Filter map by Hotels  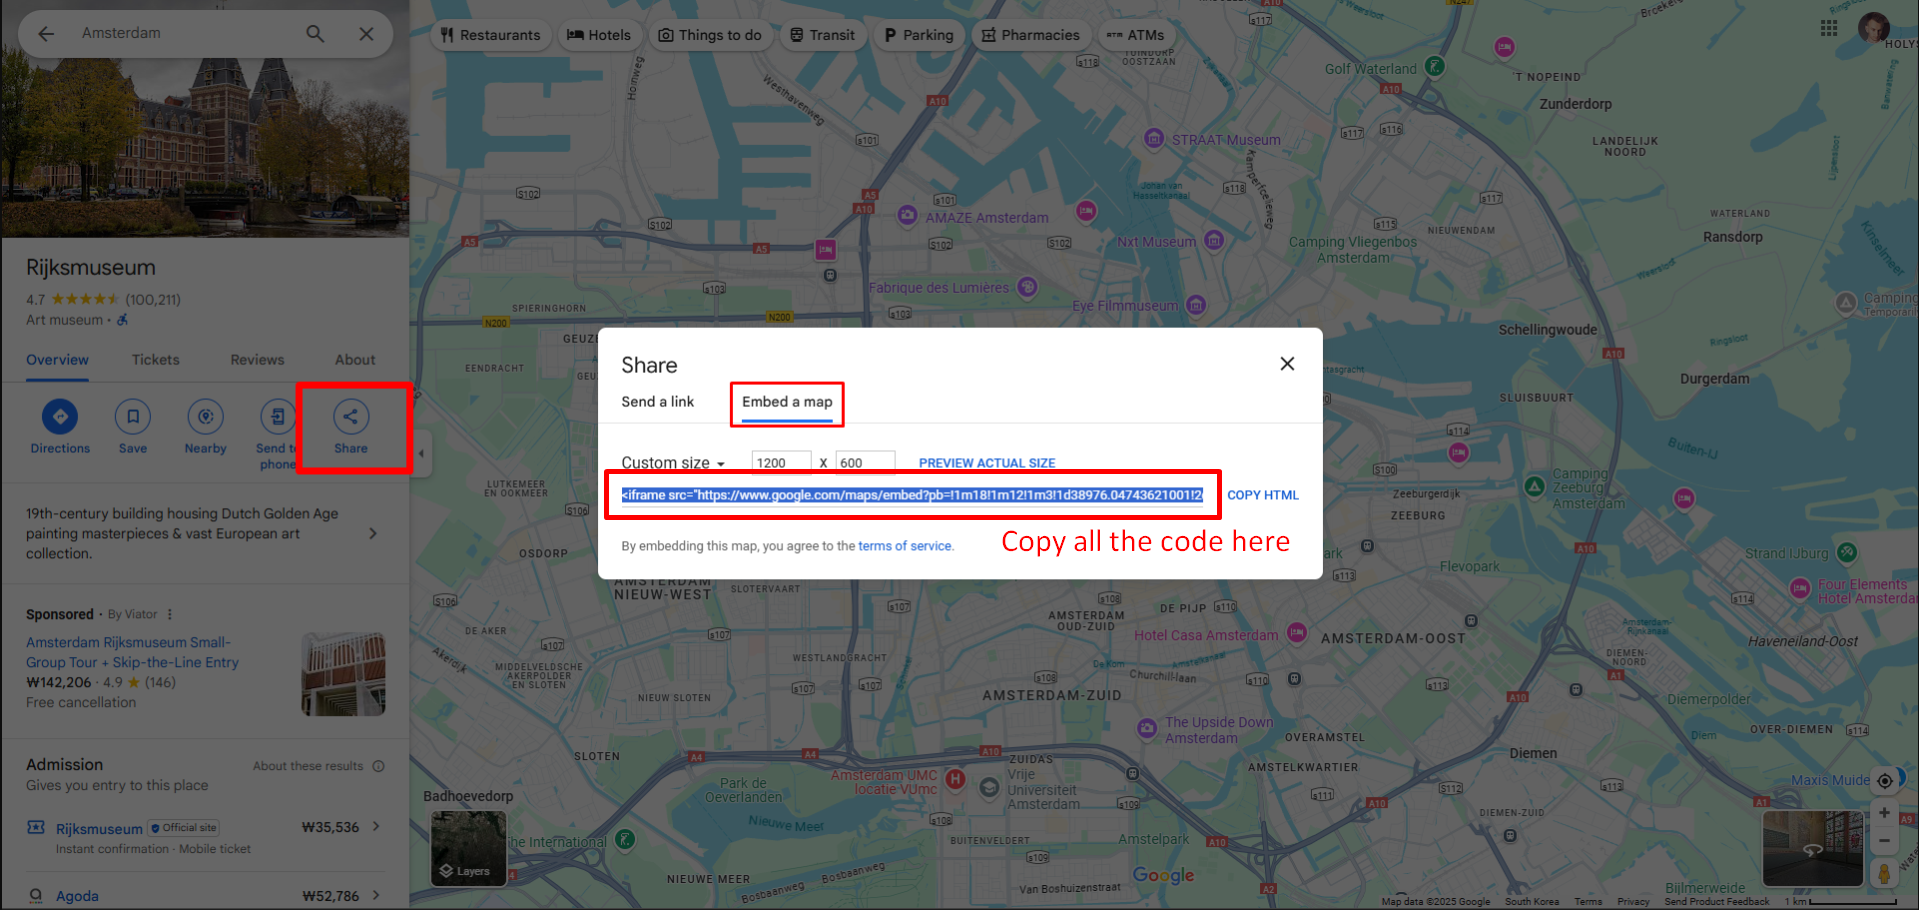coord(599,35)
